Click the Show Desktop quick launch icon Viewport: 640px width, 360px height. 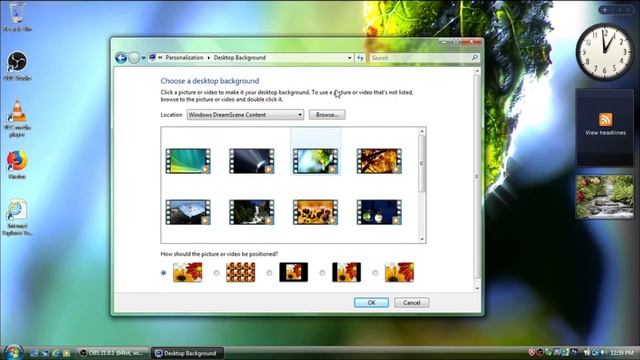[x=34, y=353]
